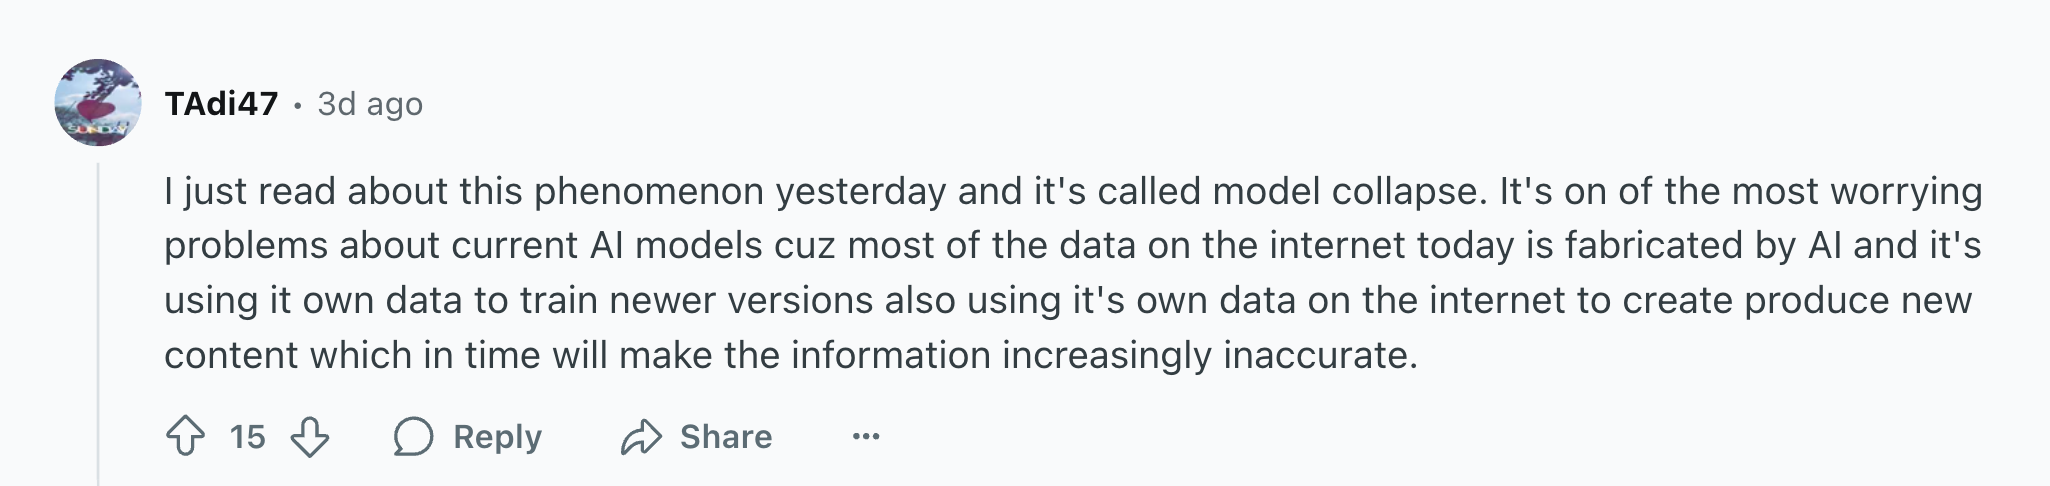Click the vote count 15
Viewport: 2050px width, 486px height.
tap(248, 437)
